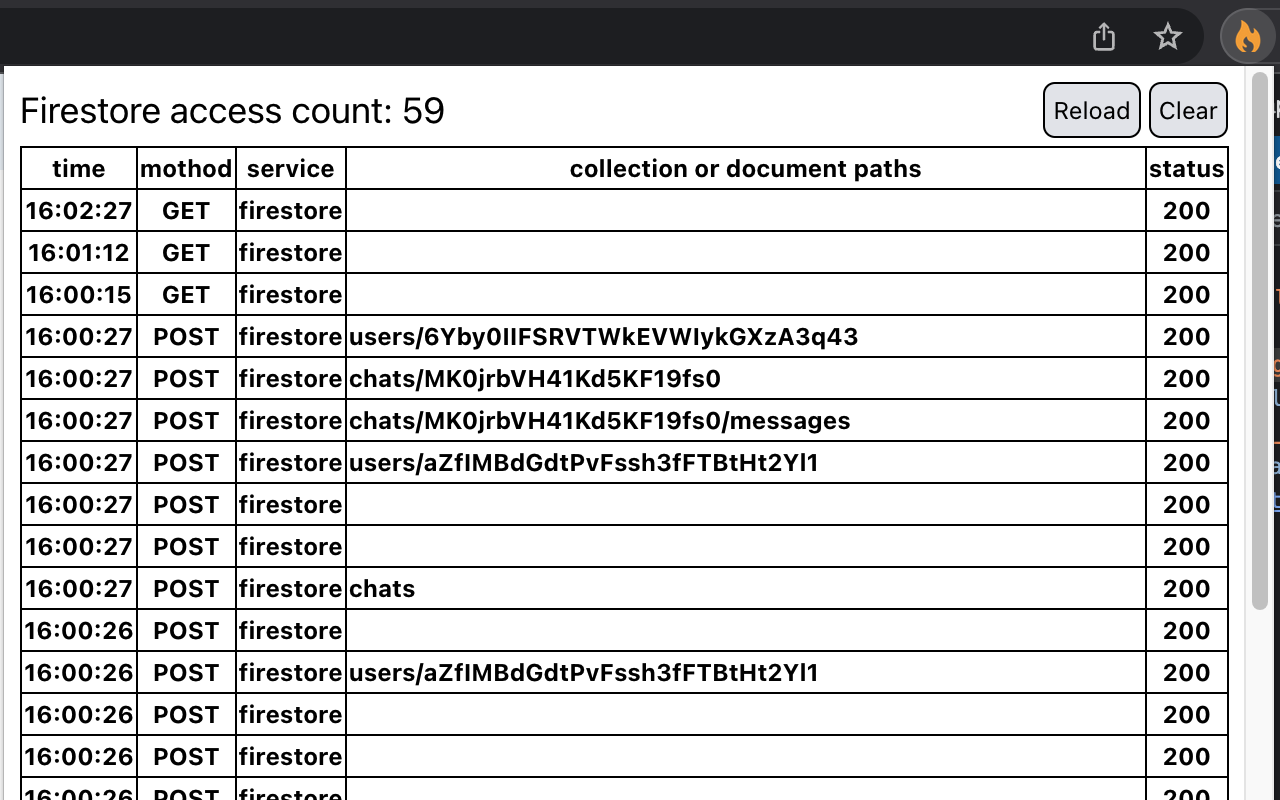Click the Firestore access count heading
The height and width of the screenshot is (800, 1280).
pyautogui.click(x=232, y=111)
